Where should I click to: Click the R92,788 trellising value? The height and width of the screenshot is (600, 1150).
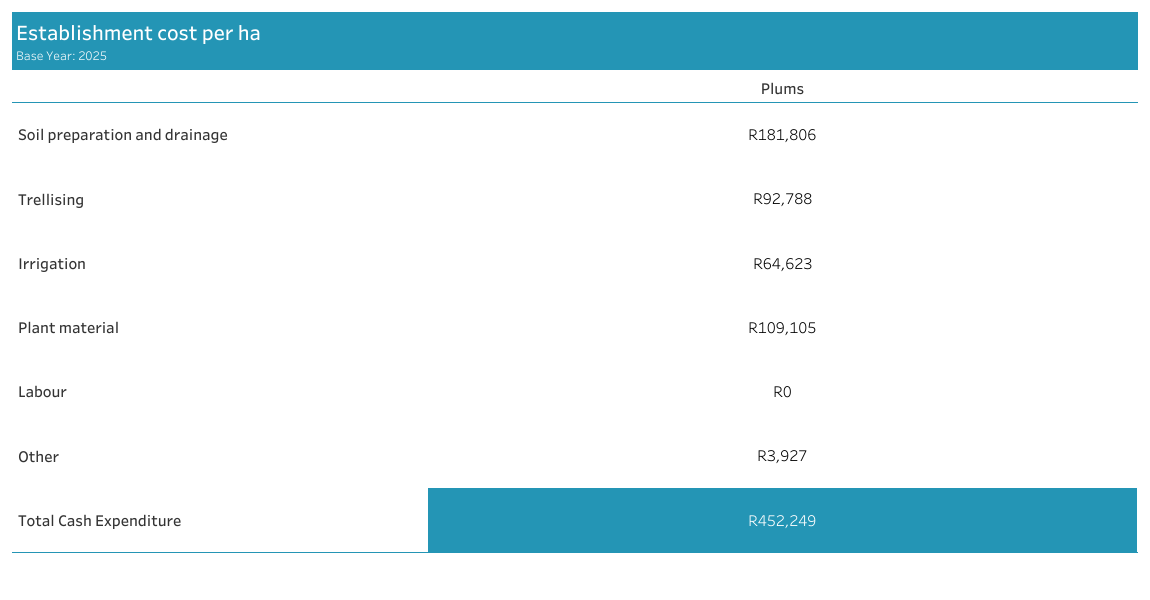(x=782, y=199)
